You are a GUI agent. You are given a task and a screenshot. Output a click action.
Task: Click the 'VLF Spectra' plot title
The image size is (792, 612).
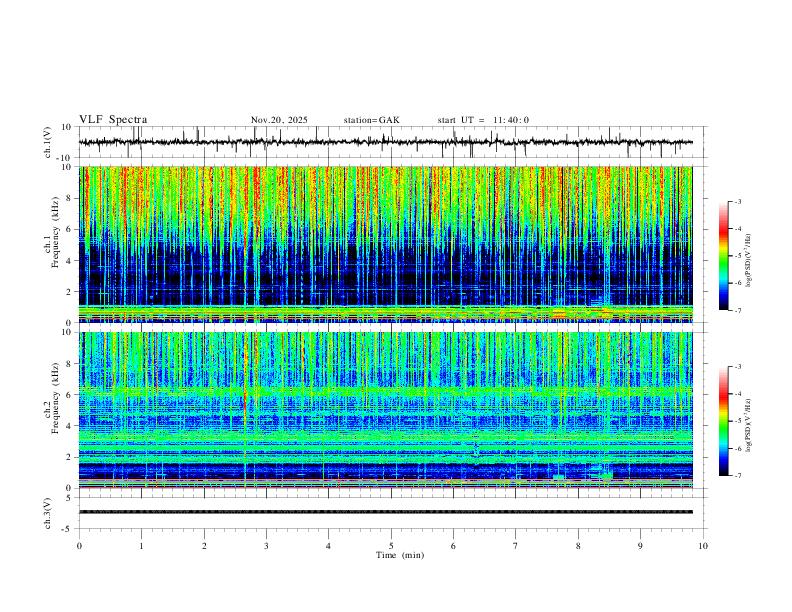(x=113, y=120)
